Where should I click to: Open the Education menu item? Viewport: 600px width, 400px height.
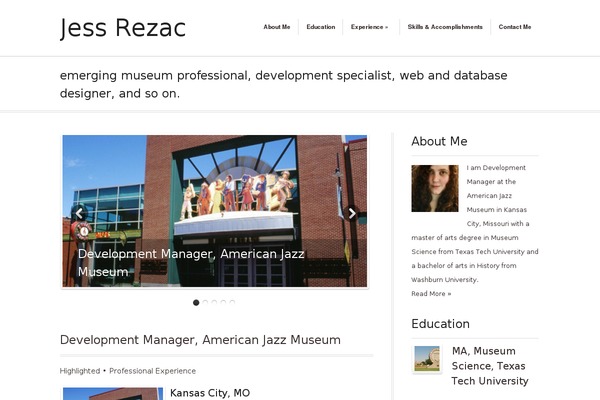pos(321,27)
